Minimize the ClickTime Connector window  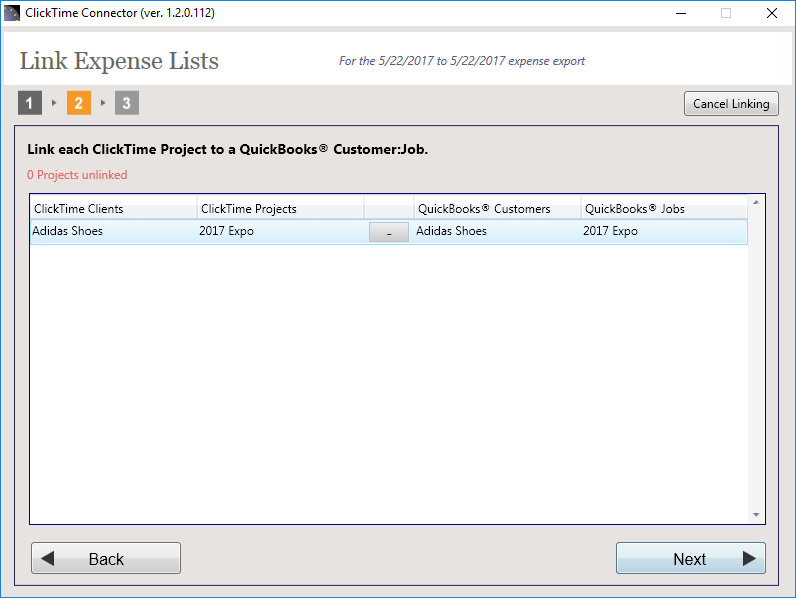(x=681, y=13)
